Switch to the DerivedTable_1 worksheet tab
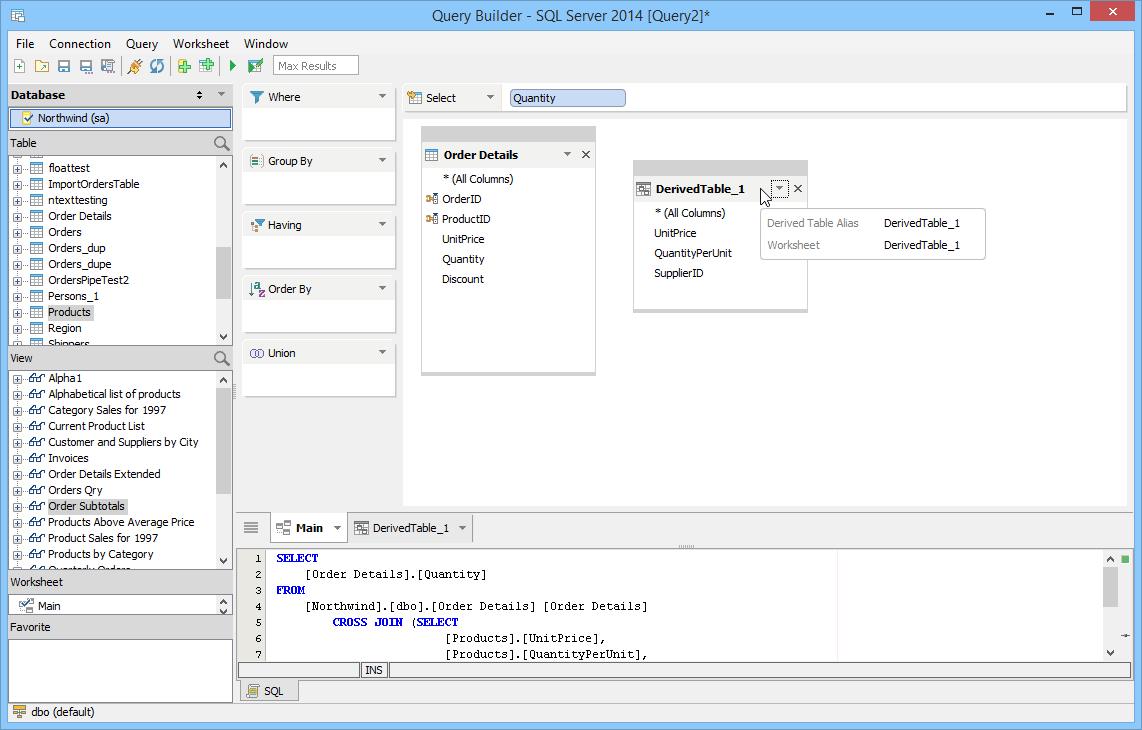1142x730 pixels. coord(410,528)
